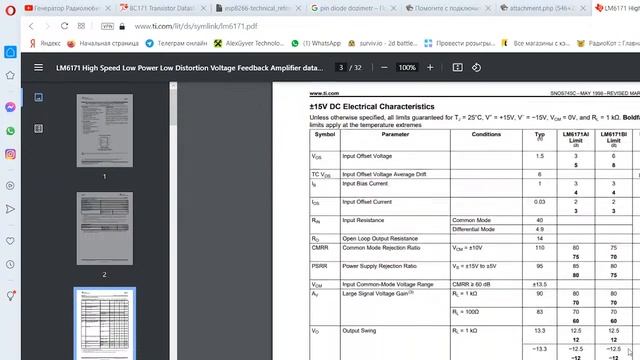640x360 pixels.
Task: Open the Телеграм онлайн bookmark
Action: pyautogui.click(x=176, y=43)
